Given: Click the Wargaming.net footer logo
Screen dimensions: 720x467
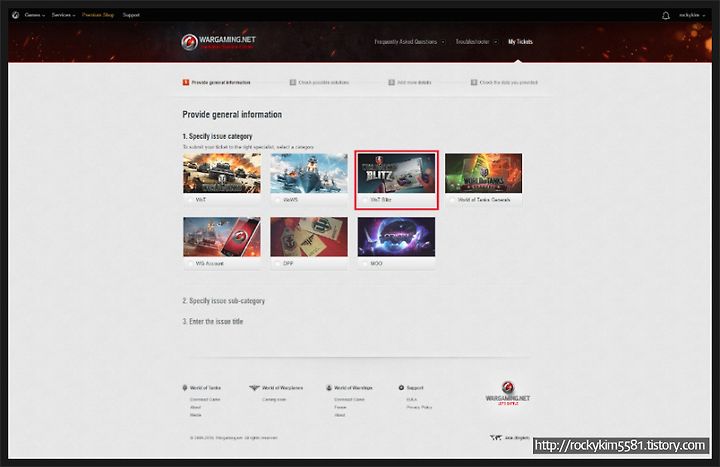Looking at the screenshot, I should 507,394.
